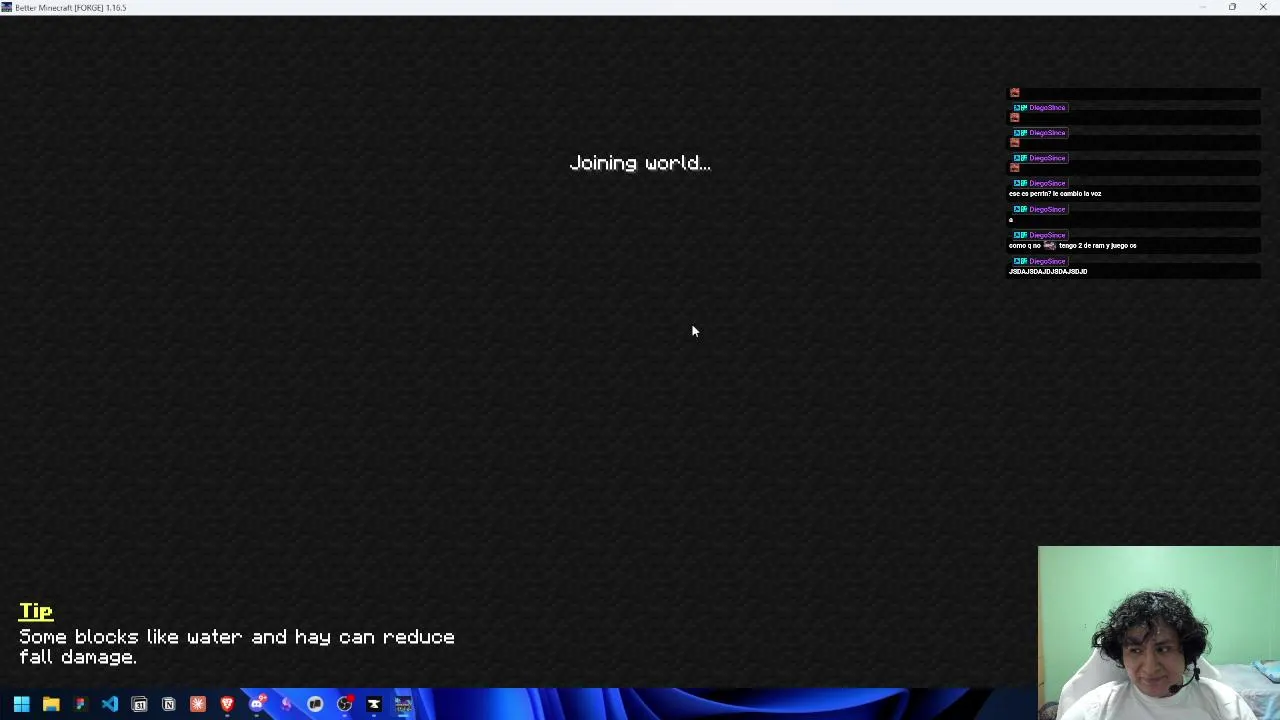1280x720 pixels.
Task: Click the tip text about fall damage
Action: click(x=237, y=647)
